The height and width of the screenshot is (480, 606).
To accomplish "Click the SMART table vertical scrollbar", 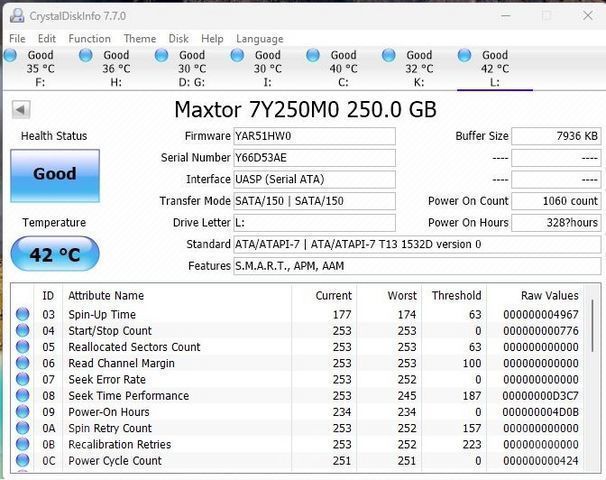I will tap(592, 325).
